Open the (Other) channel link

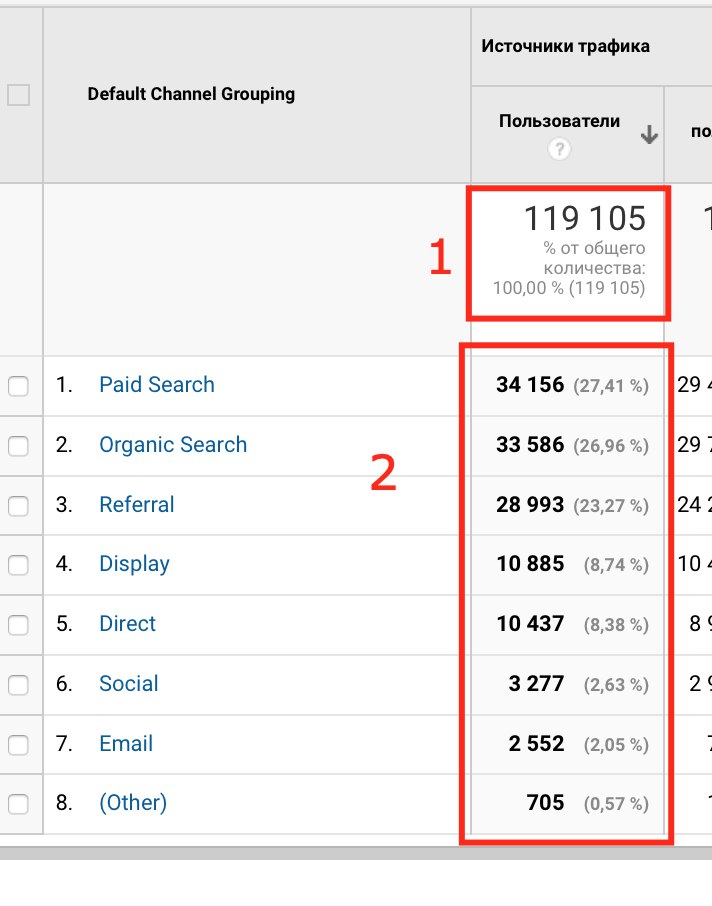(133, 803)
